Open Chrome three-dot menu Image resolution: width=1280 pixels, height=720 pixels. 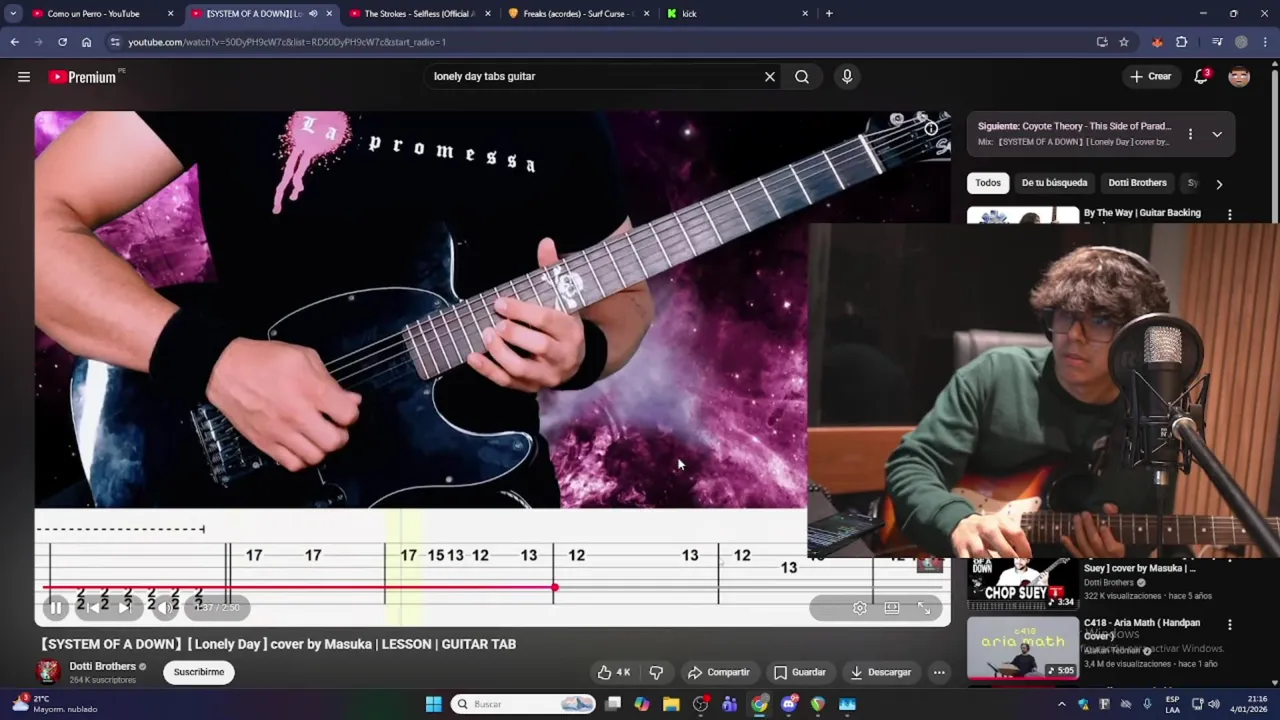(1266, 42)
